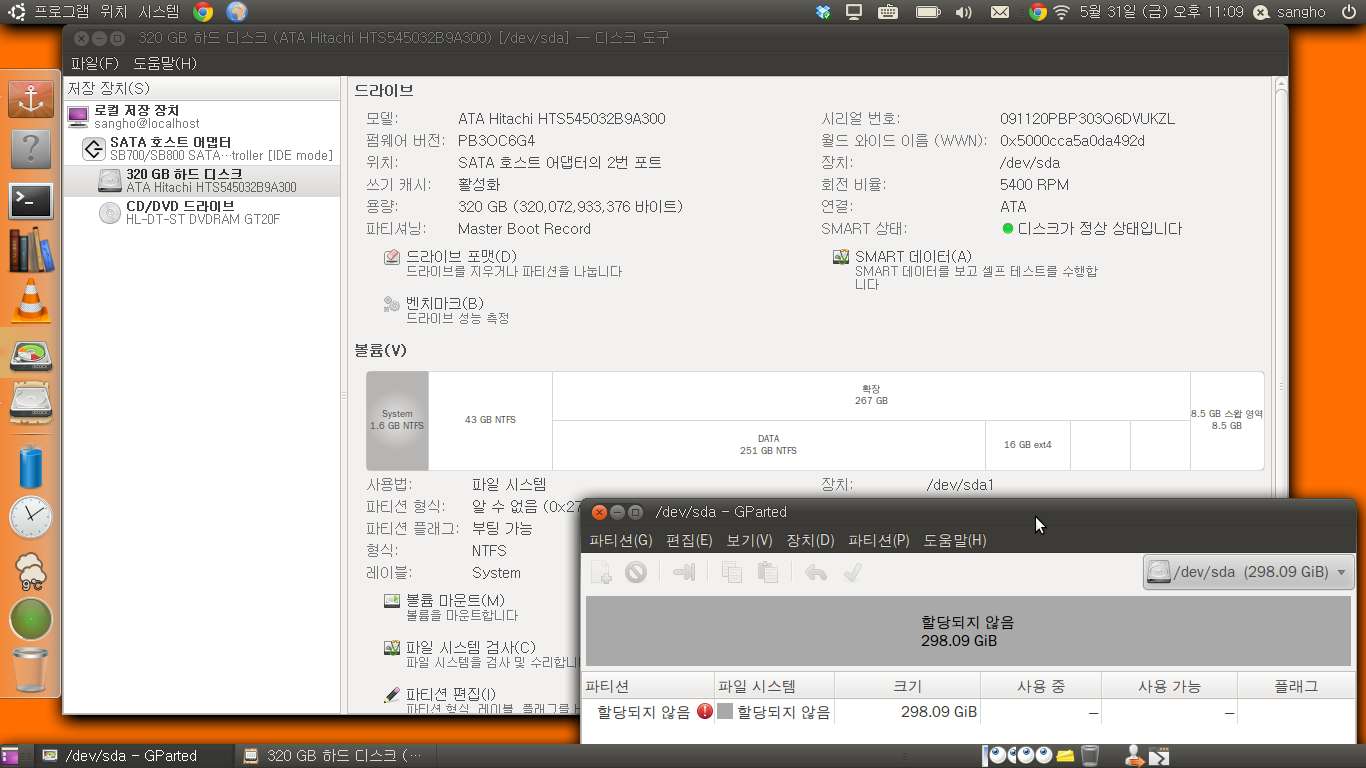This screenshot has height=768, width=1366.
Task: Click the green radar icon in the dock
Action: (x=31, y=619)
